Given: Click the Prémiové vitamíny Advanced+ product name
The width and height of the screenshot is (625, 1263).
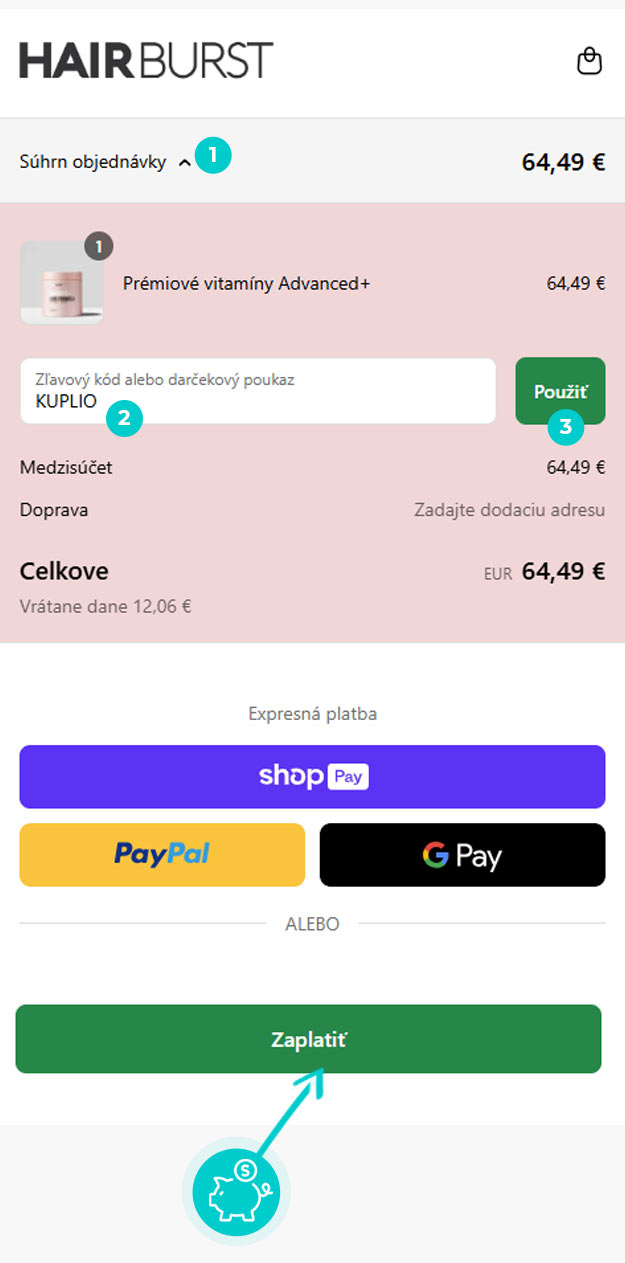Looking at the screenshot, I should pos(246,284).
